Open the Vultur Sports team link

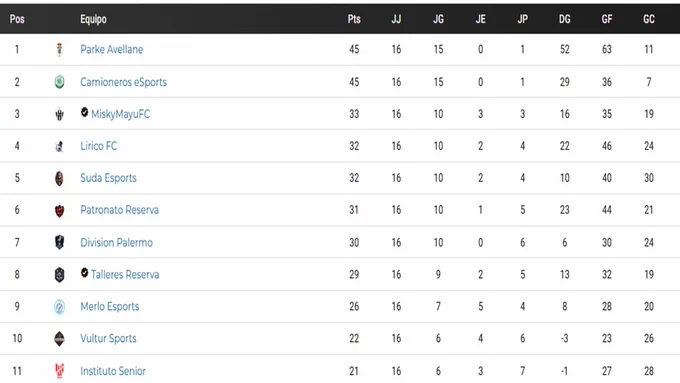coord(108,339)
